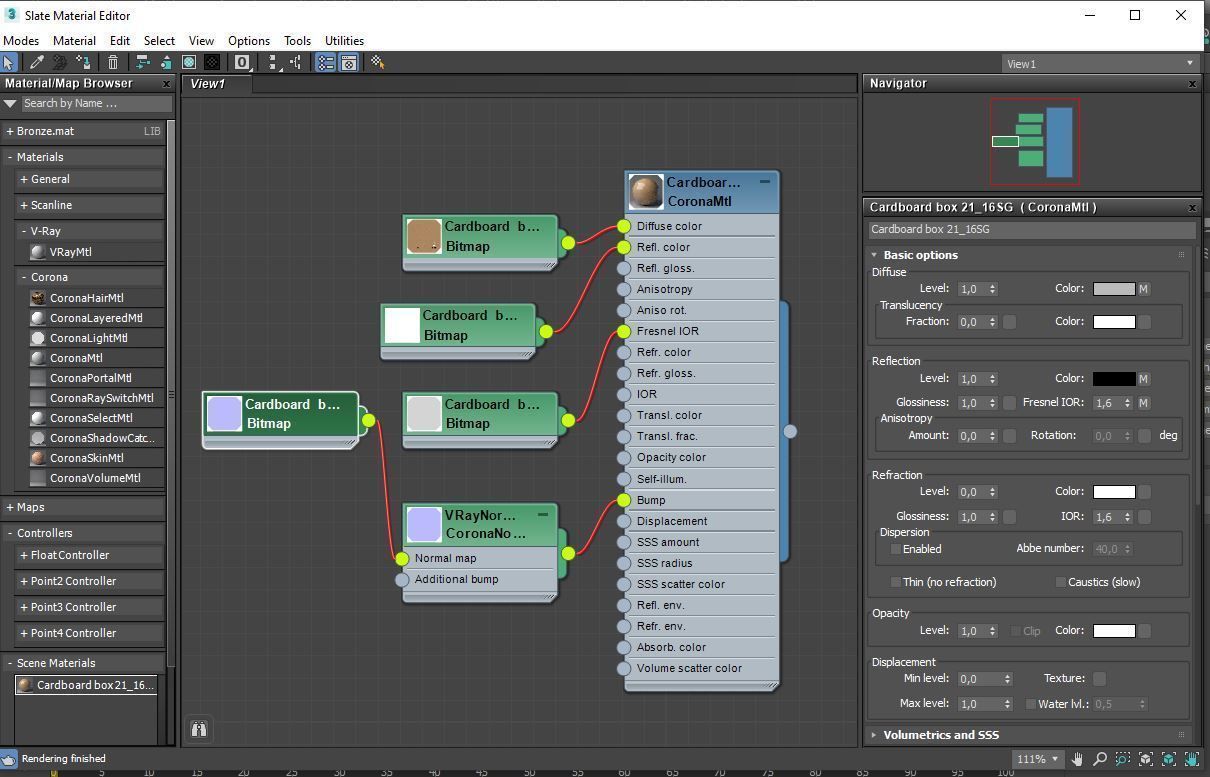Select Cardboard box scene material
Screen dimensions: 1210x777
pyautogui.click(x=86, y=685)
